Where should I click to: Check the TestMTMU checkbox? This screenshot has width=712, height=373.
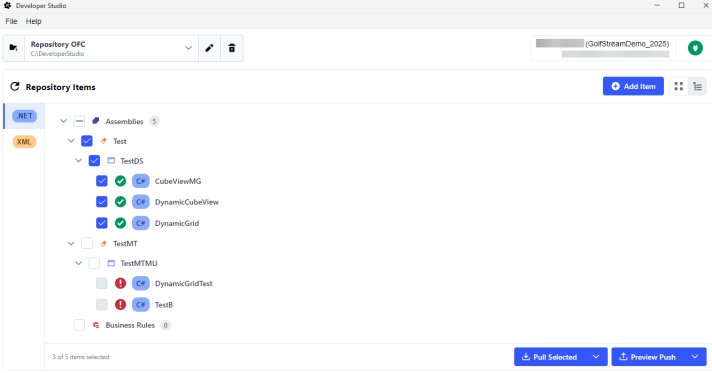coord(94,263)
